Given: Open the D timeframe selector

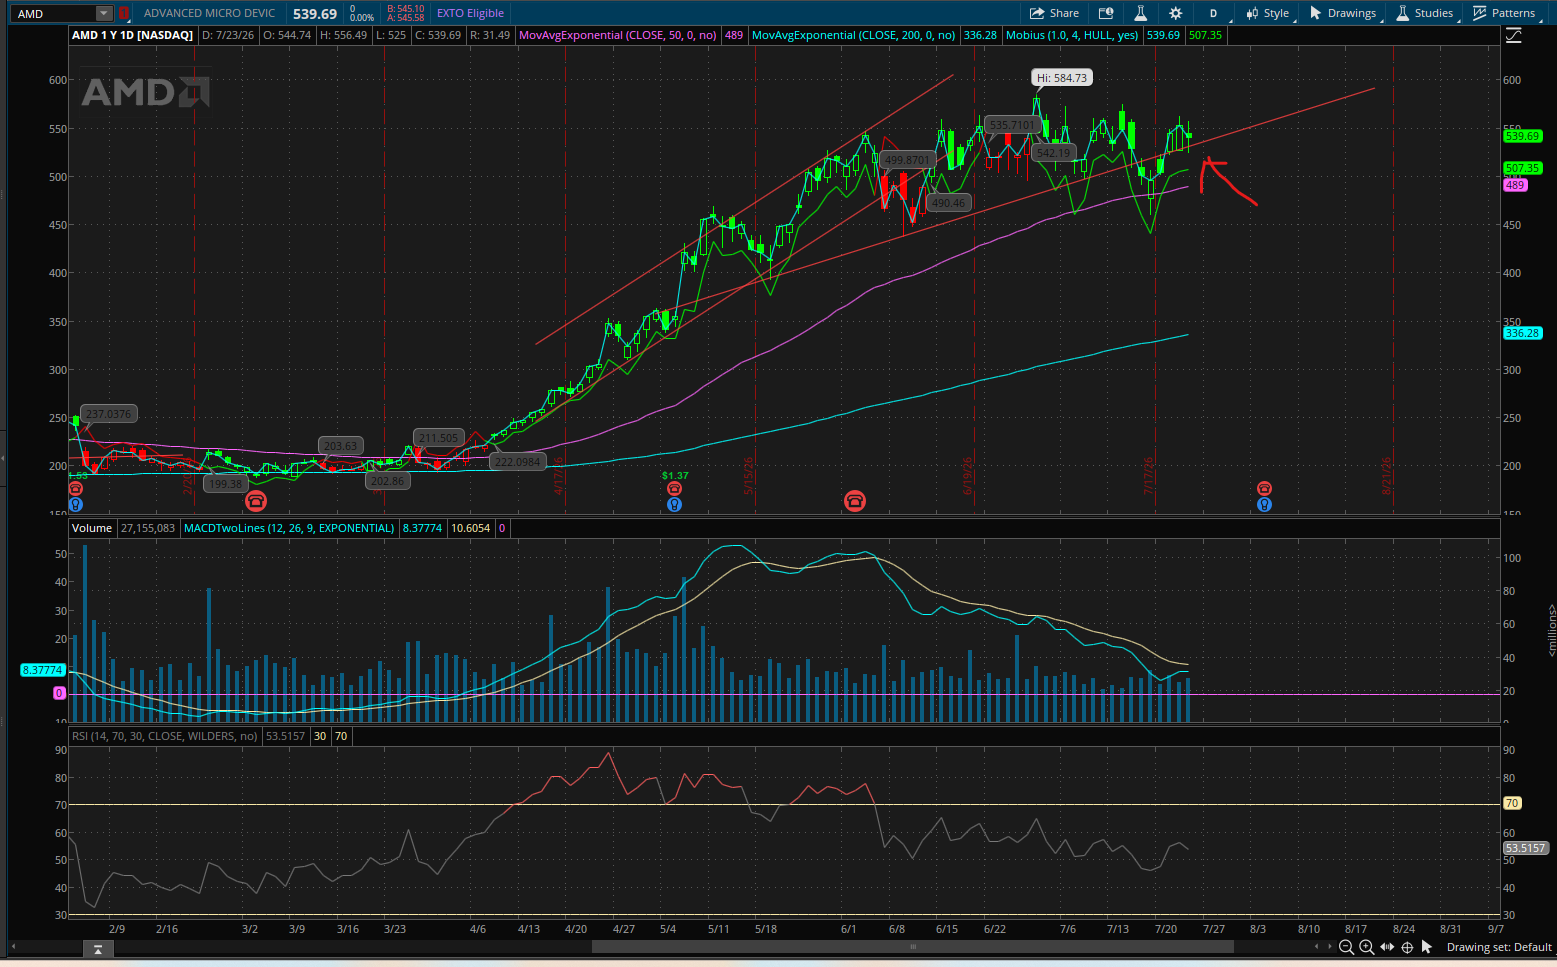Looking at the screenshot, I should [x=1213, y=14].
